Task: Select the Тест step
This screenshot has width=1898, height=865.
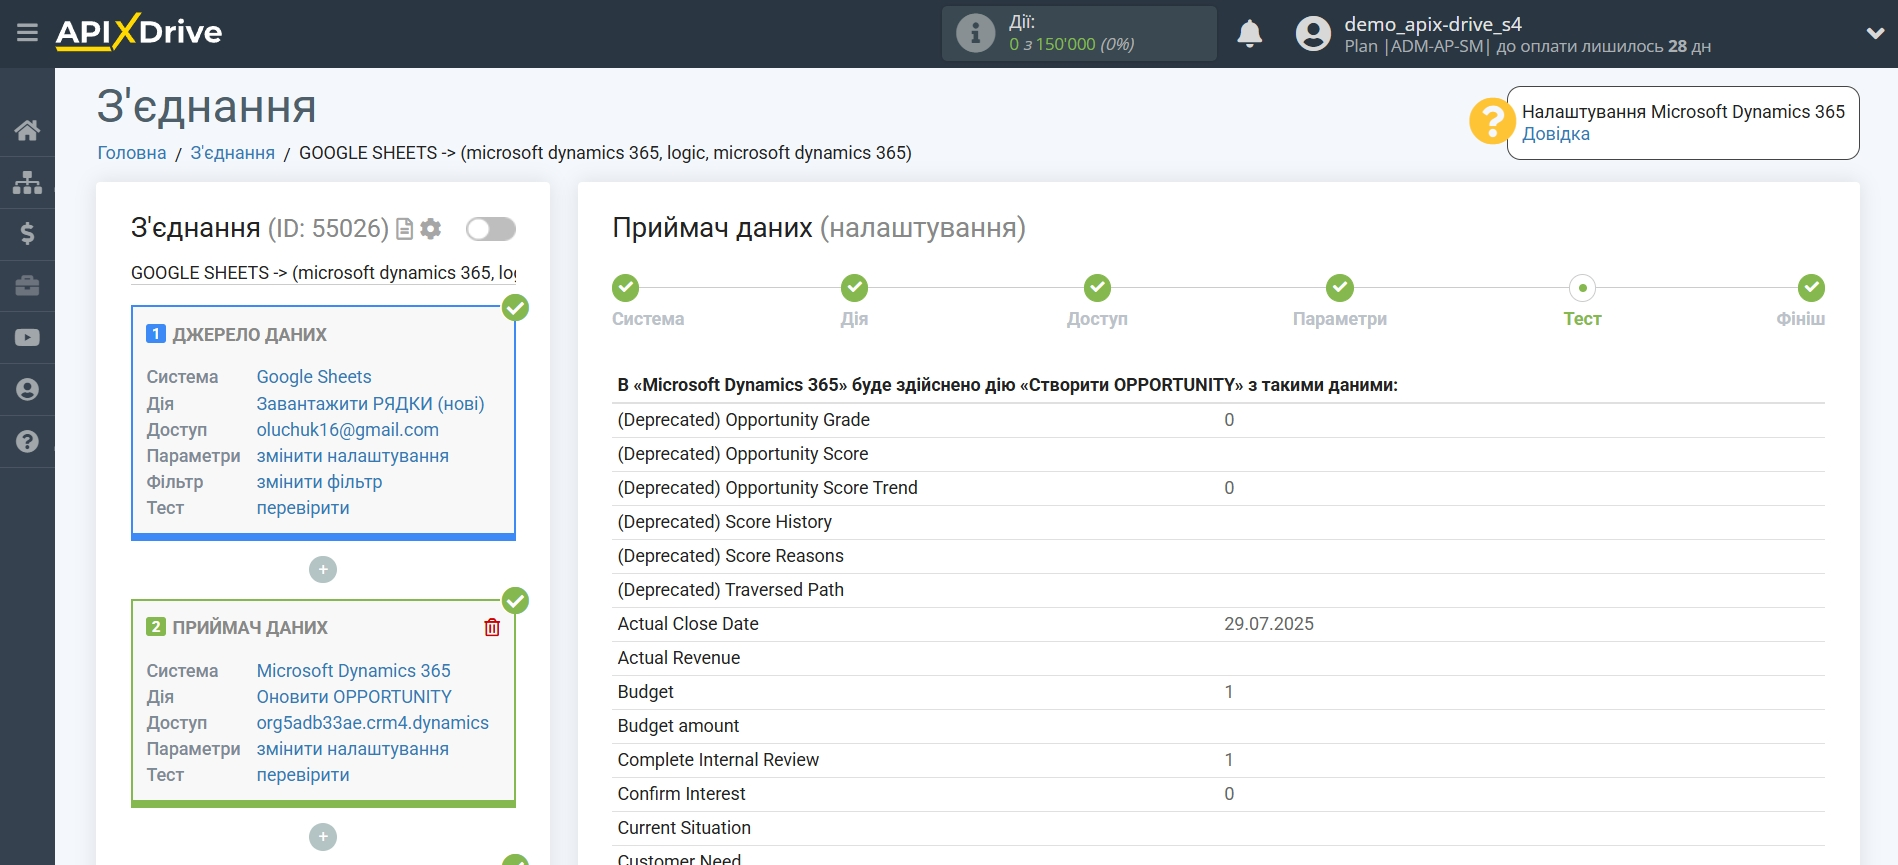Action: click(1582, 288)
